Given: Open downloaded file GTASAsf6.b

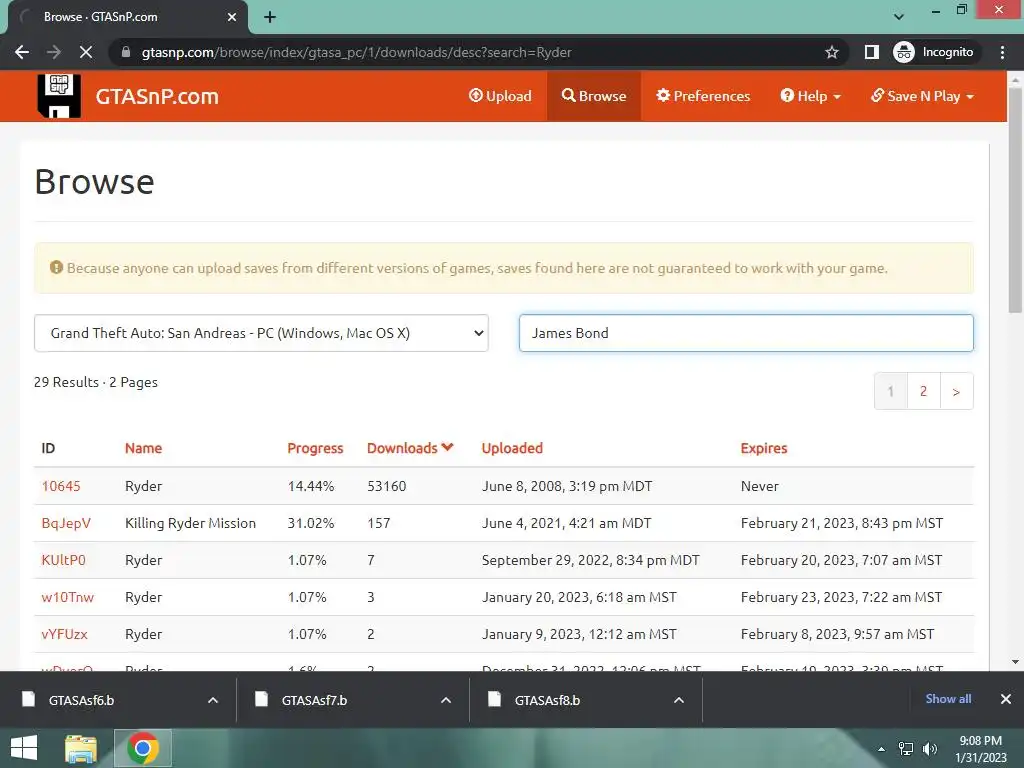Looking at the screenshot, I should pyautogui.click(x=81, y=700).
